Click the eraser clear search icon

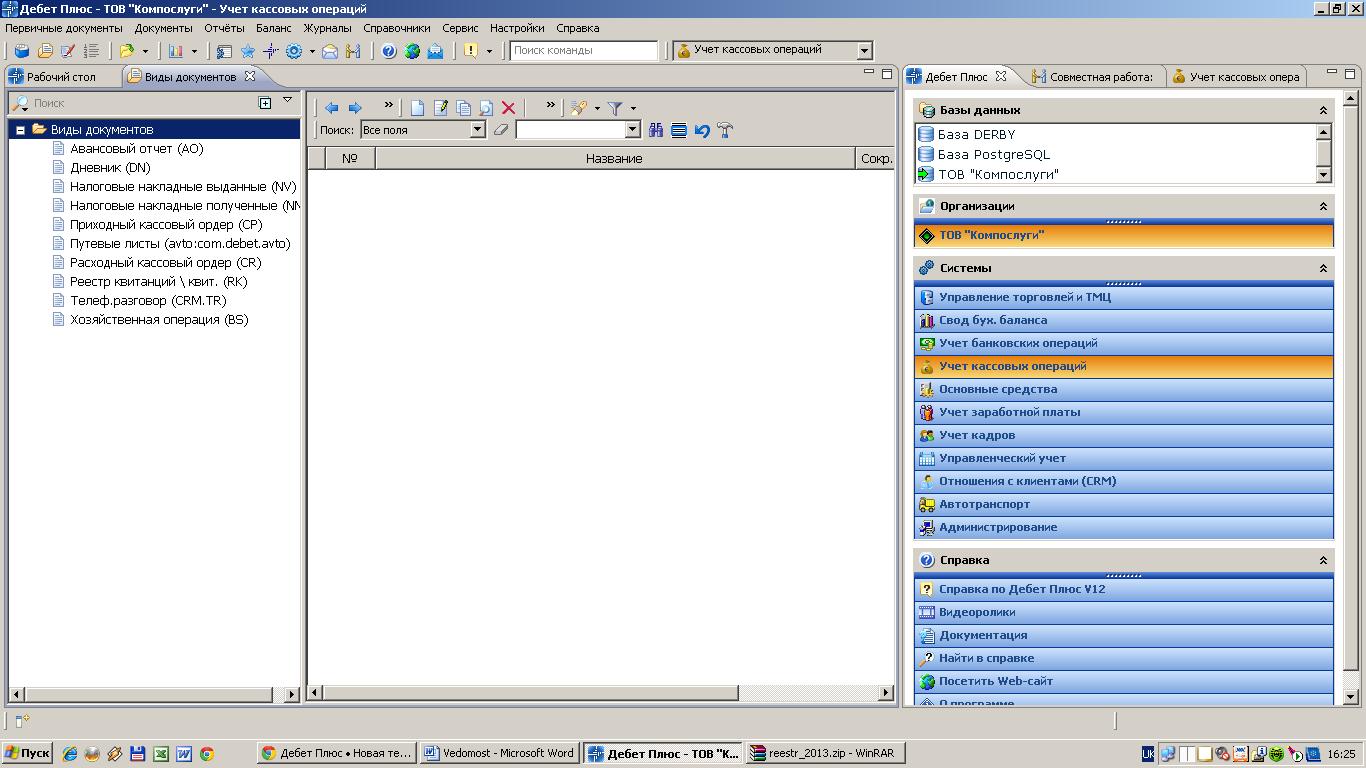501,129
